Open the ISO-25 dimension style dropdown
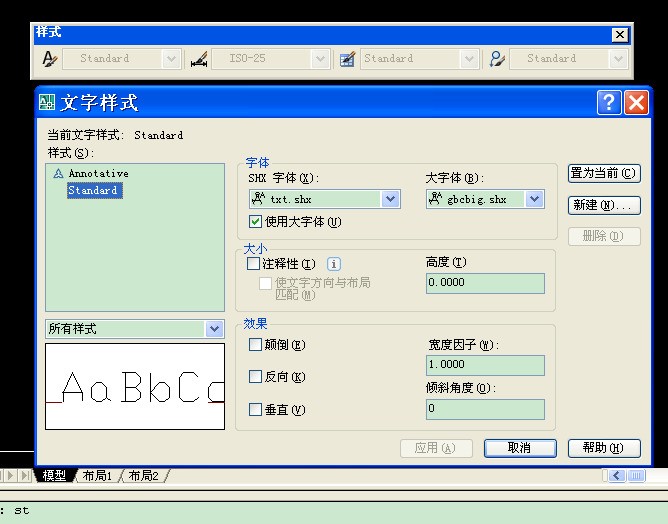 320,59
